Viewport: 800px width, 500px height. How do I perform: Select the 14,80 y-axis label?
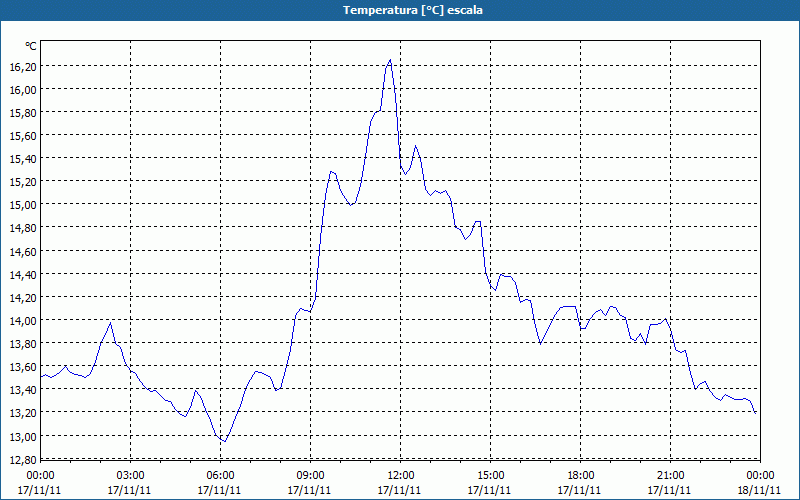pyautogui.click(x=23, y=228)
